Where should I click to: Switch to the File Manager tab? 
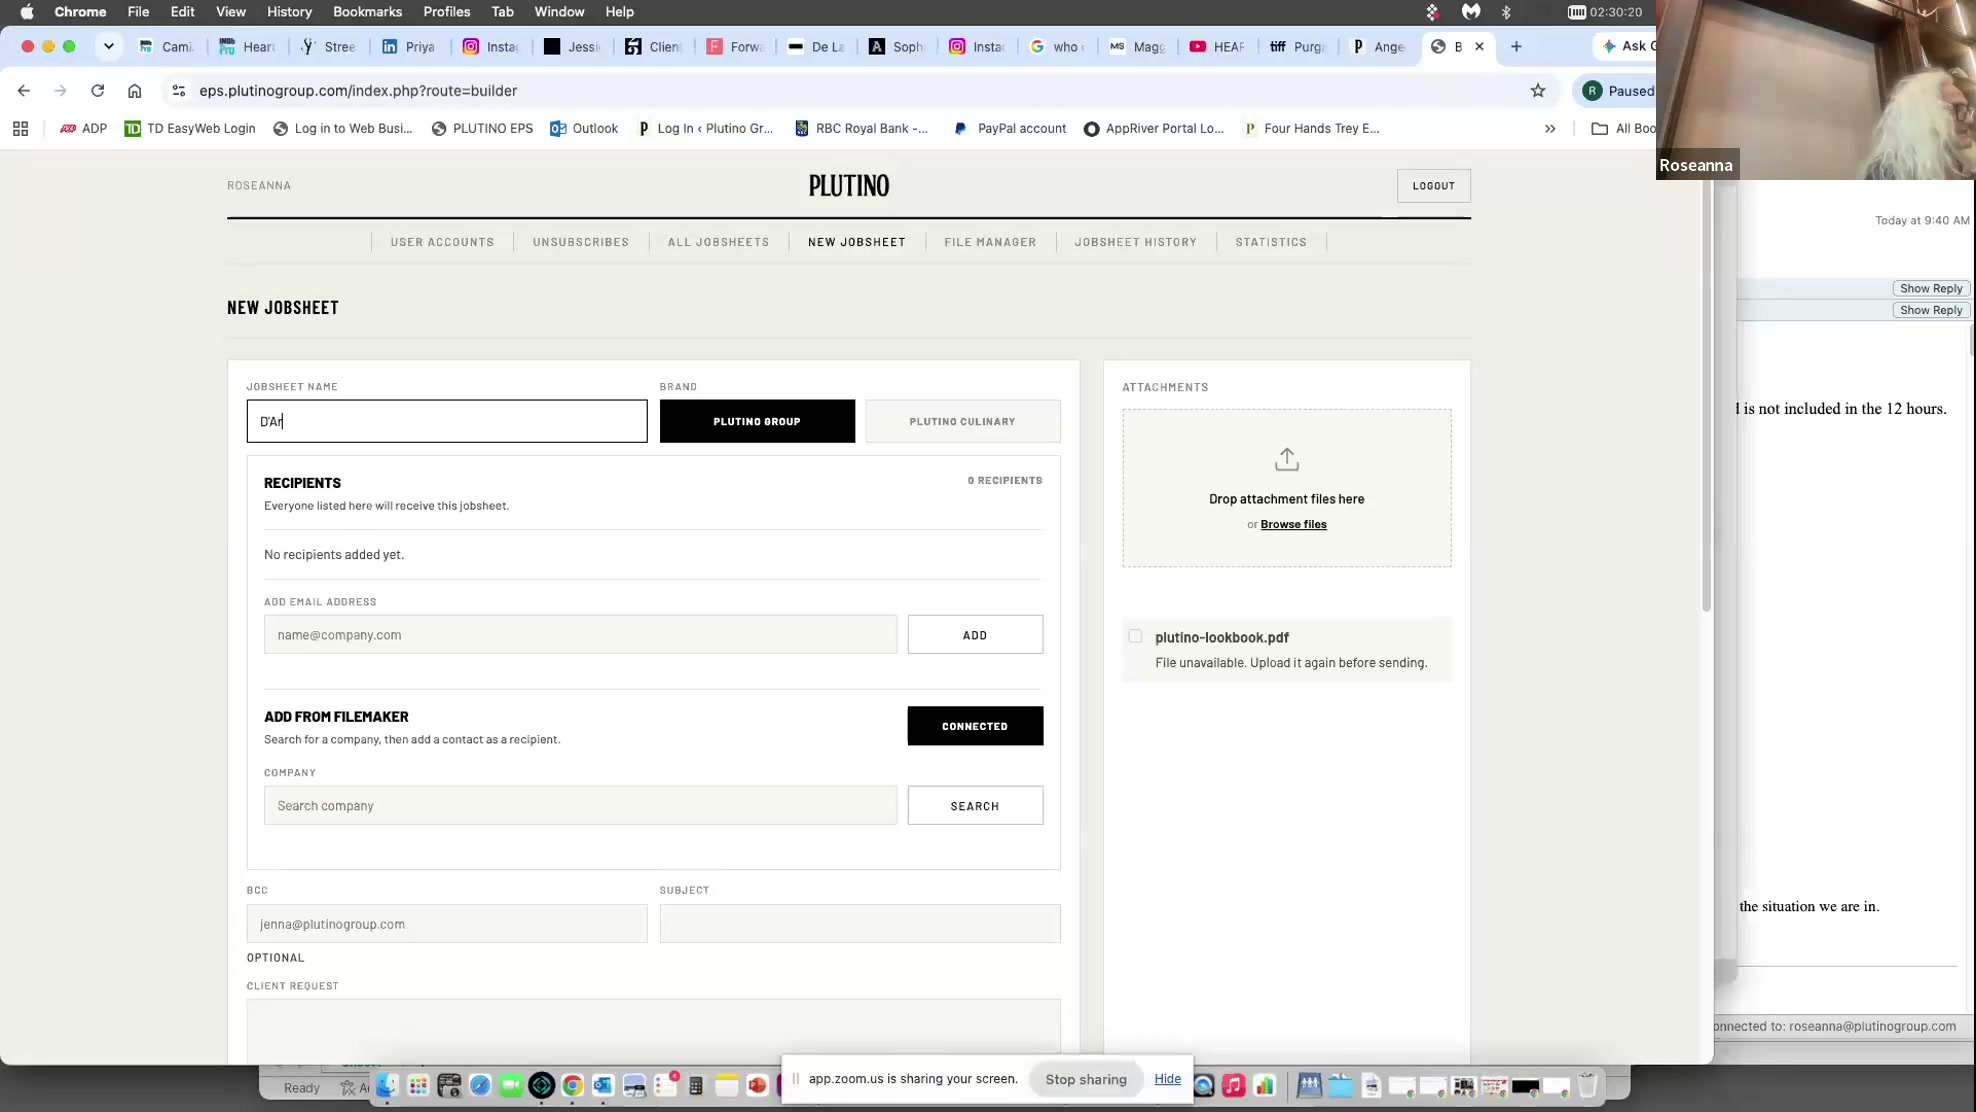point(990,242)
